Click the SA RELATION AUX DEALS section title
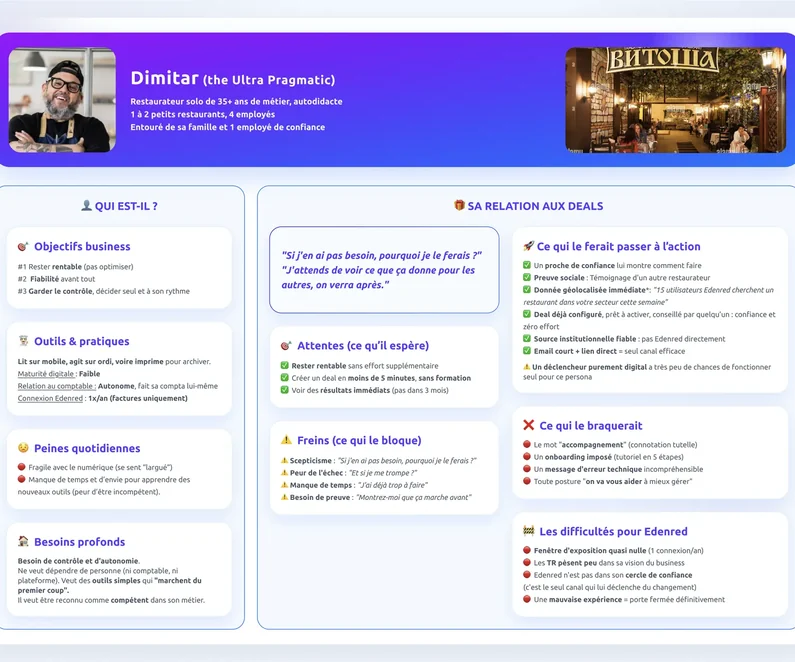795x662 pixels. click(535, 206)
